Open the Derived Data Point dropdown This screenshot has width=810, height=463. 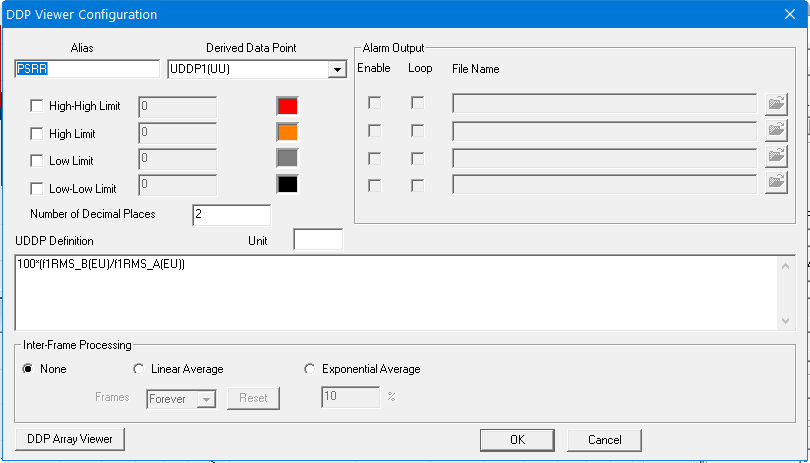pyautogui.click(x=337, y=69)
